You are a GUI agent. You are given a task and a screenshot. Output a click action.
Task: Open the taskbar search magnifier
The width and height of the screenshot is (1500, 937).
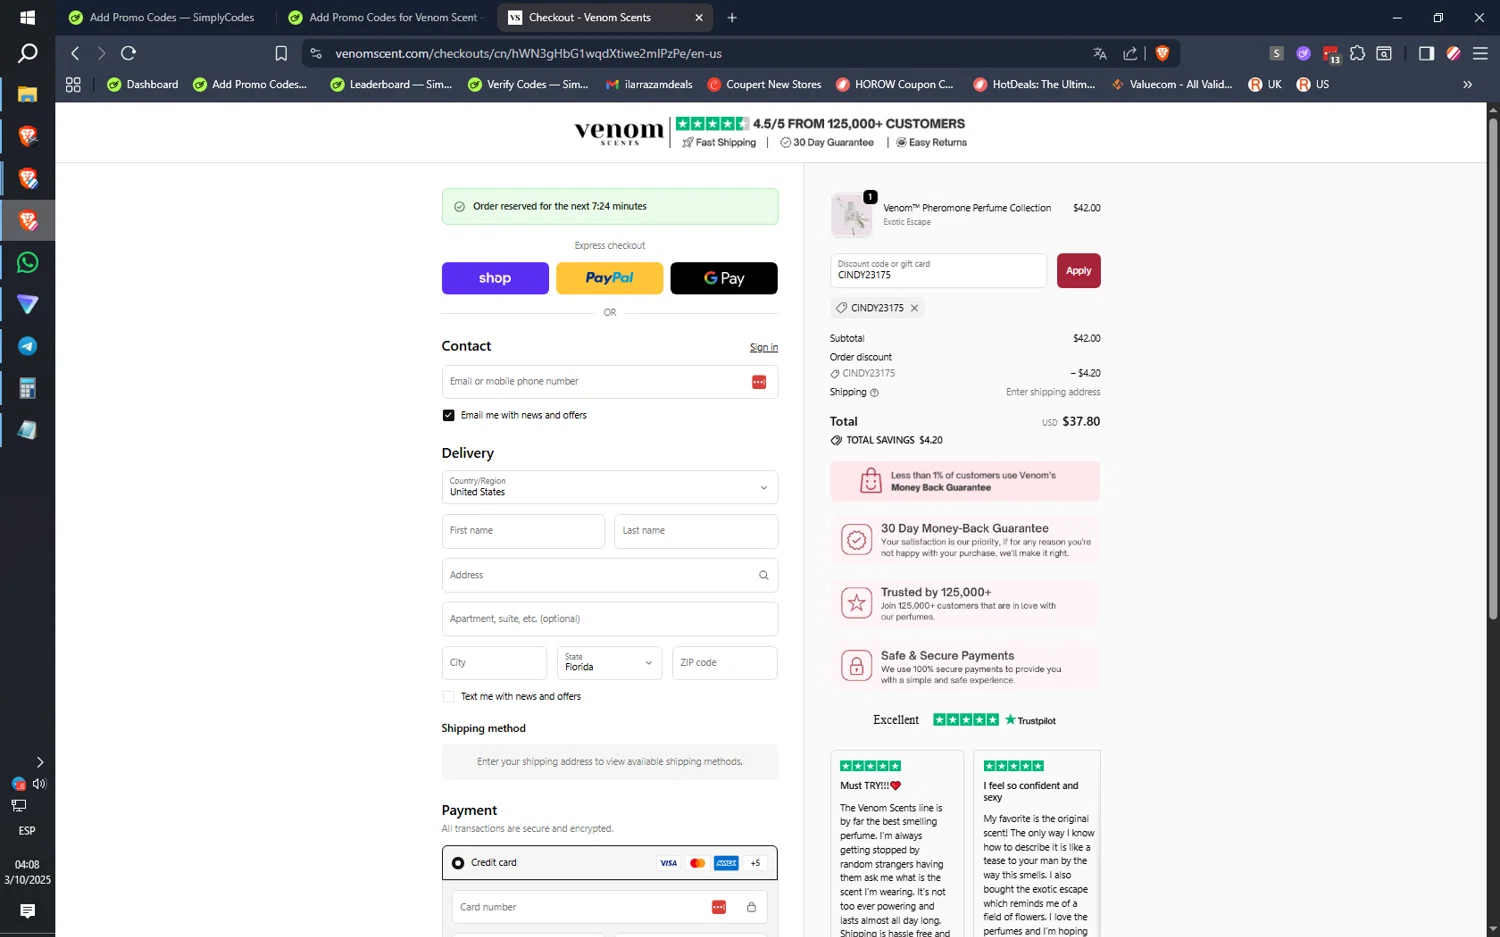coord(27,53)
